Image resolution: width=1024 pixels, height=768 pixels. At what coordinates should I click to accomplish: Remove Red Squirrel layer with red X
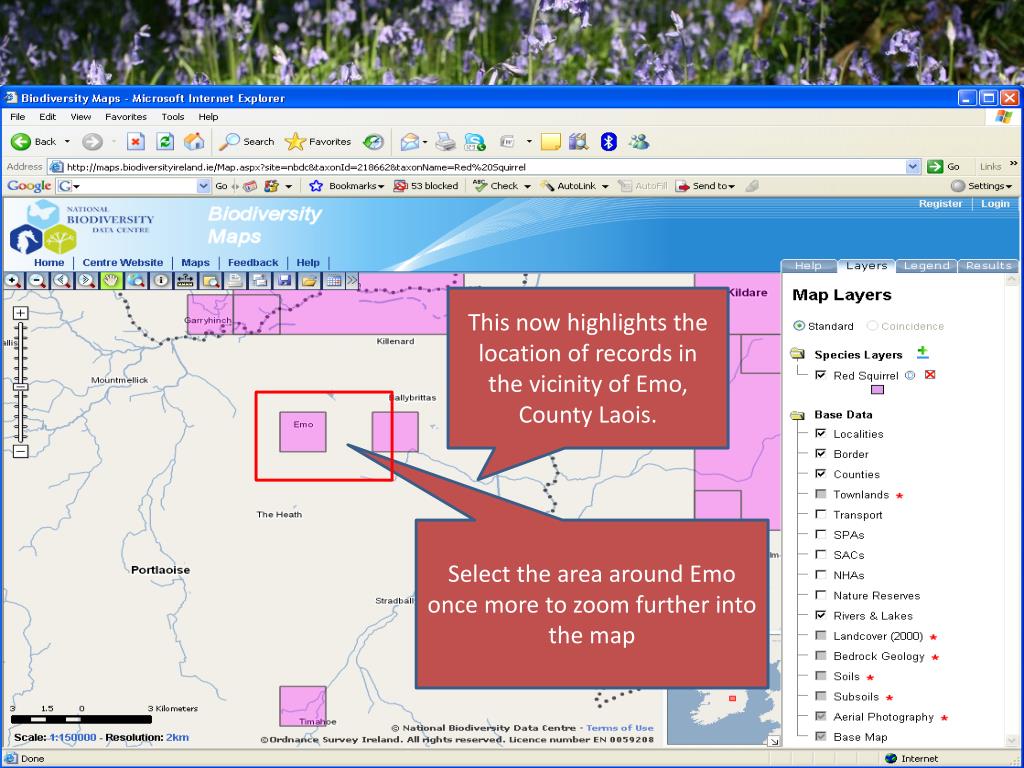930,375
